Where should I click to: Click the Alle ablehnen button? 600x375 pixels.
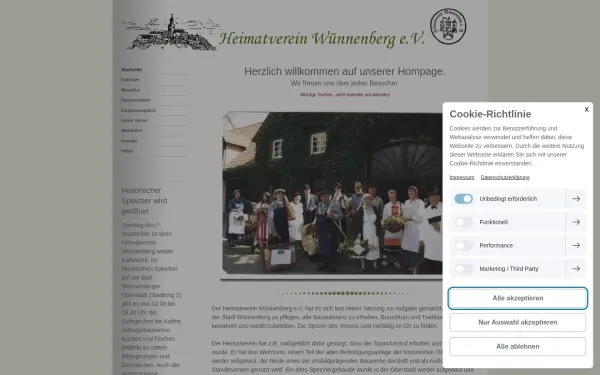pyautogui.click(x=518, y=346)
